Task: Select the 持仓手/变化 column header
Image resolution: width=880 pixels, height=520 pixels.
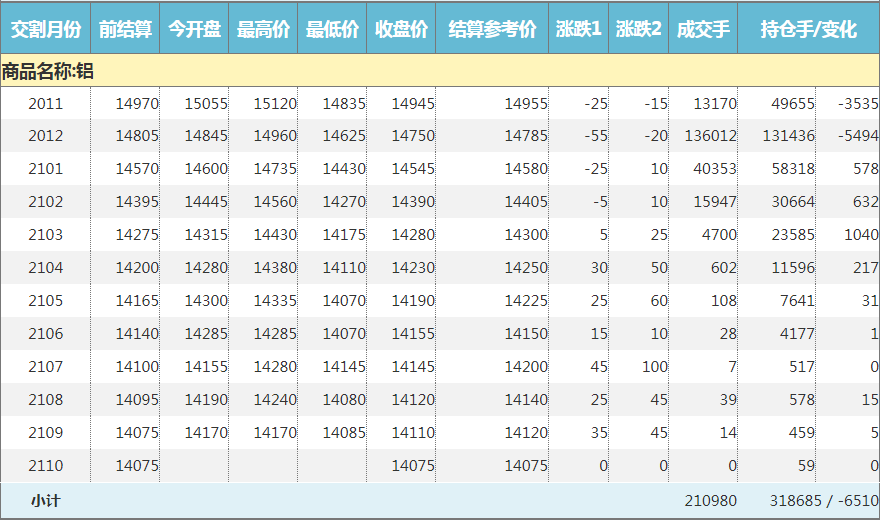Action: [808, 29]
